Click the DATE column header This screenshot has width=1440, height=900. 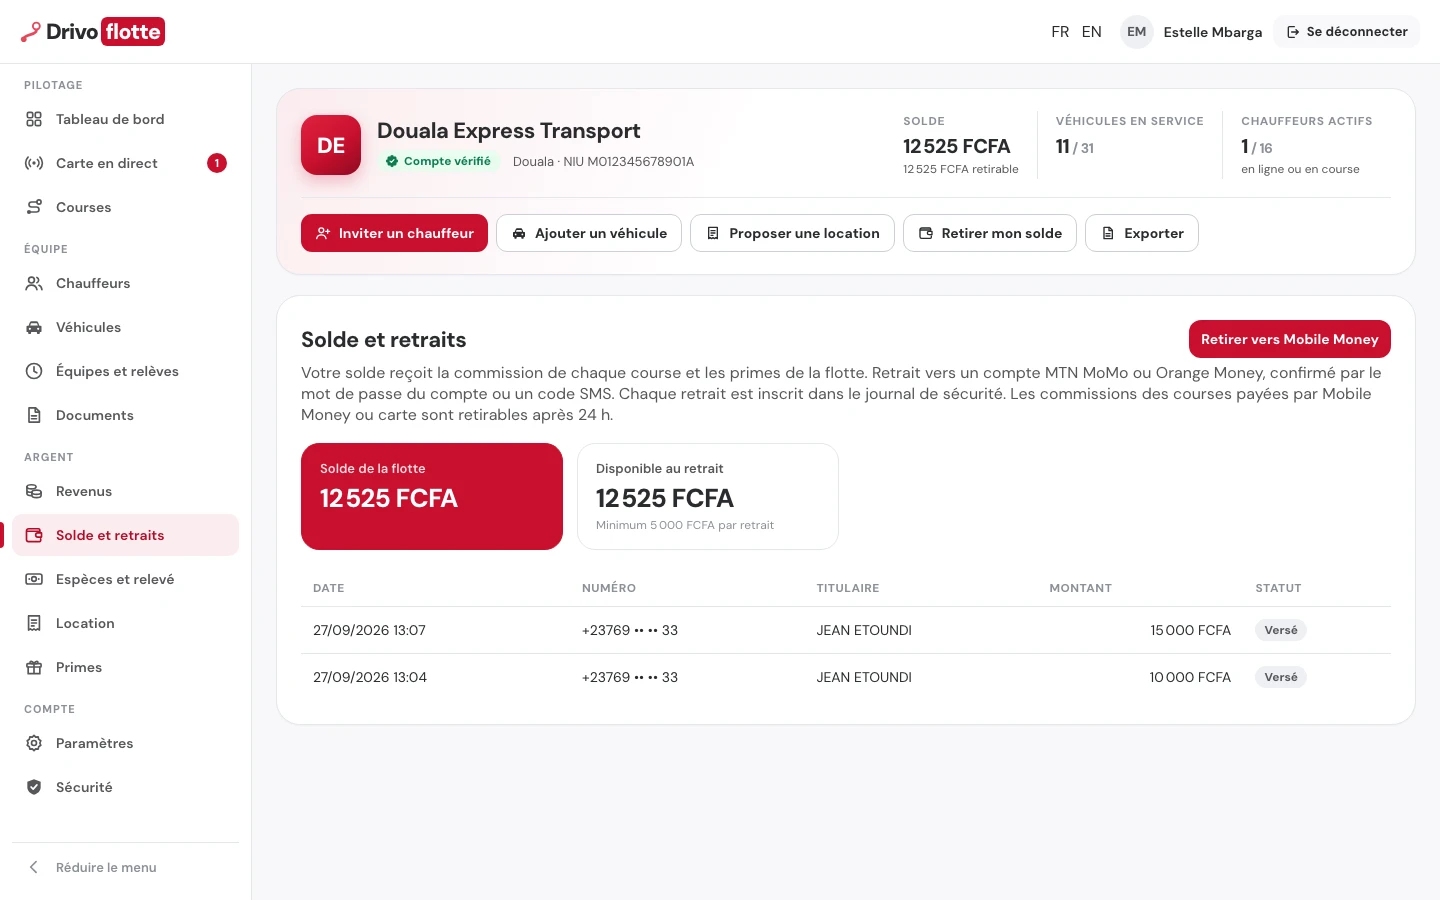[329, 588]
